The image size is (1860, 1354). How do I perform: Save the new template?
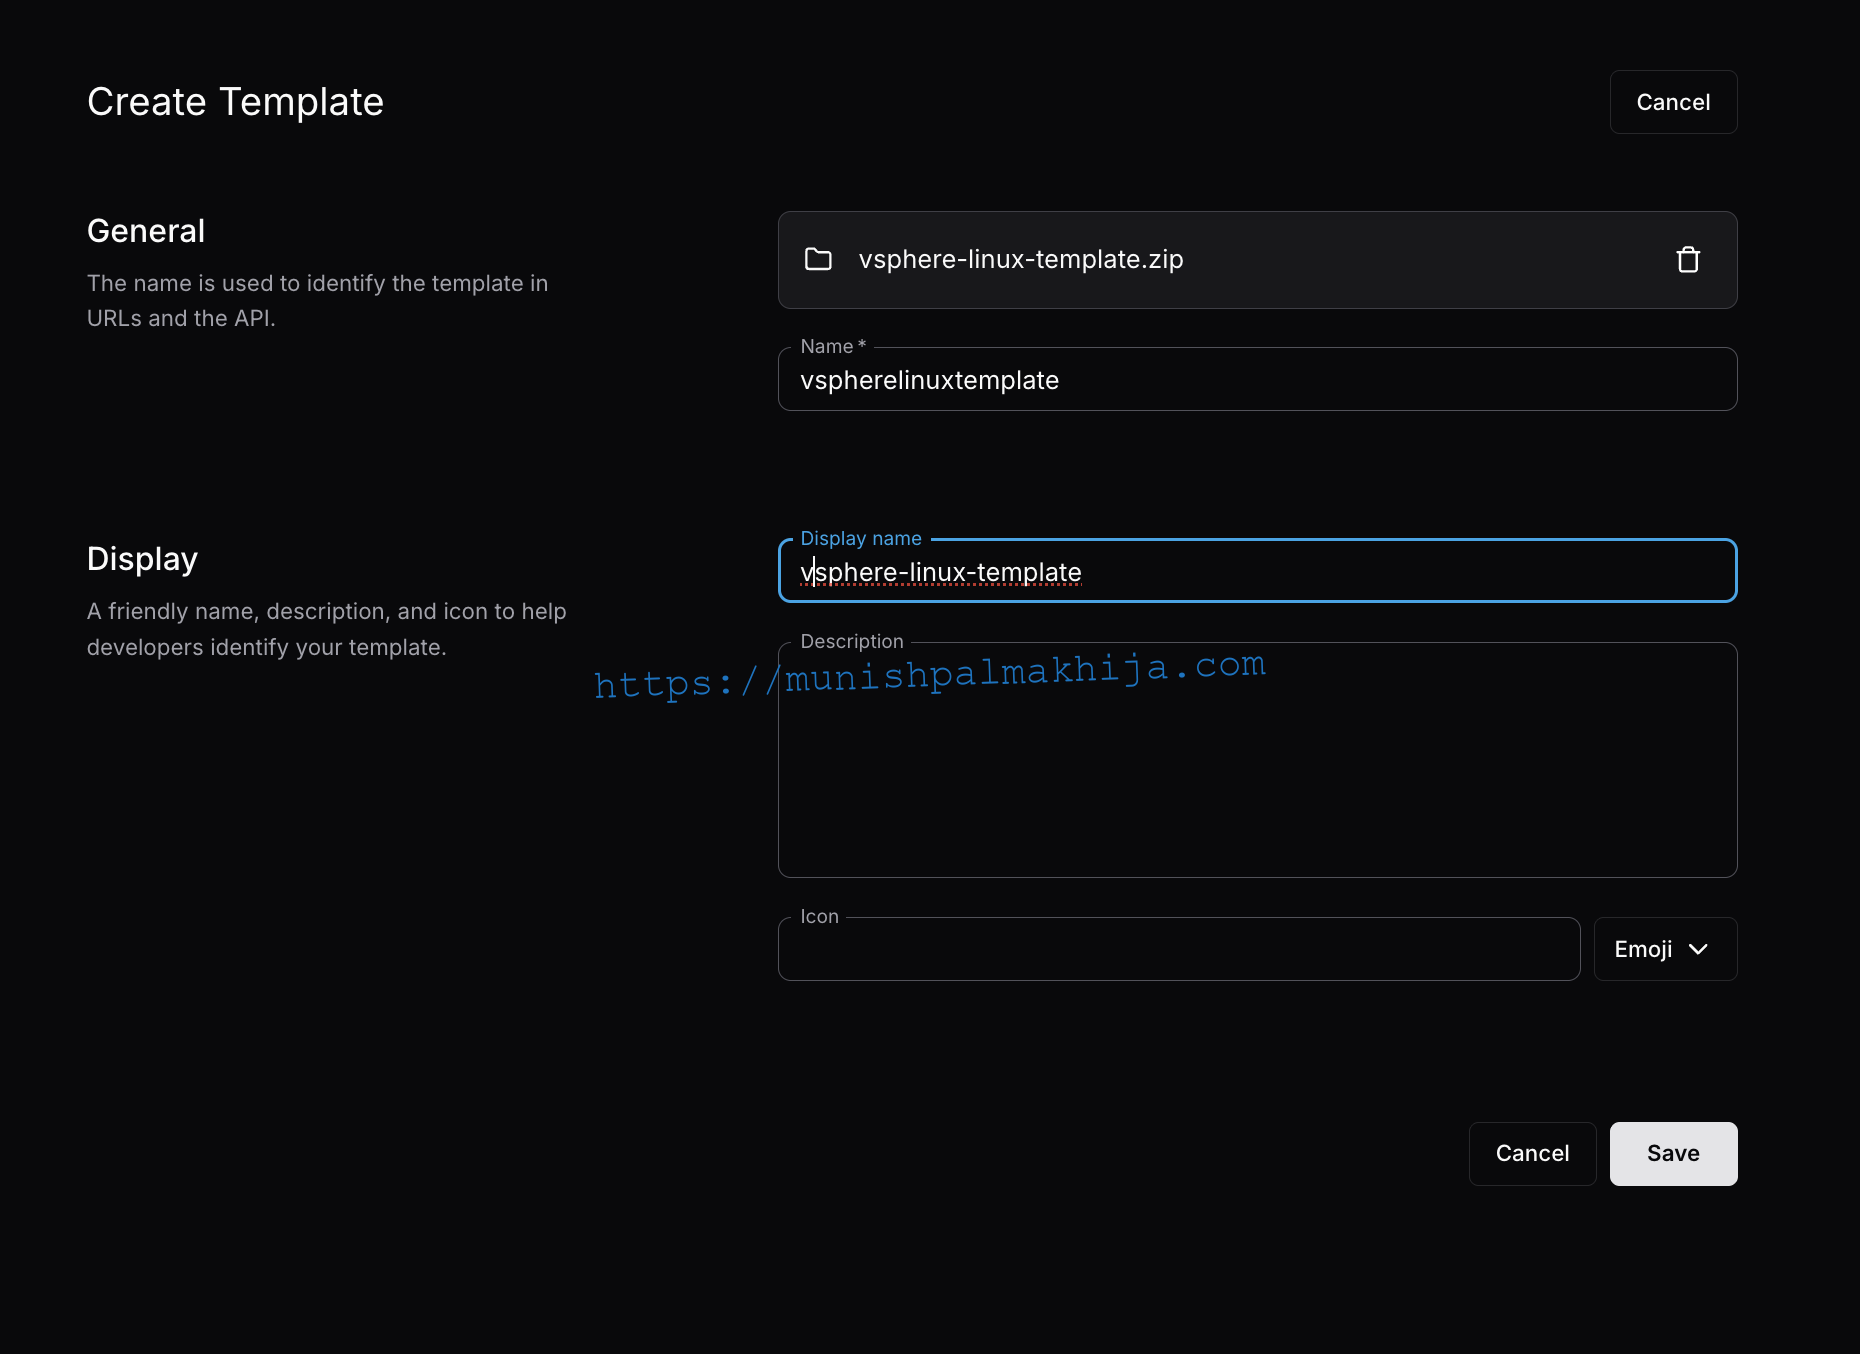tap(1673, 1153)
